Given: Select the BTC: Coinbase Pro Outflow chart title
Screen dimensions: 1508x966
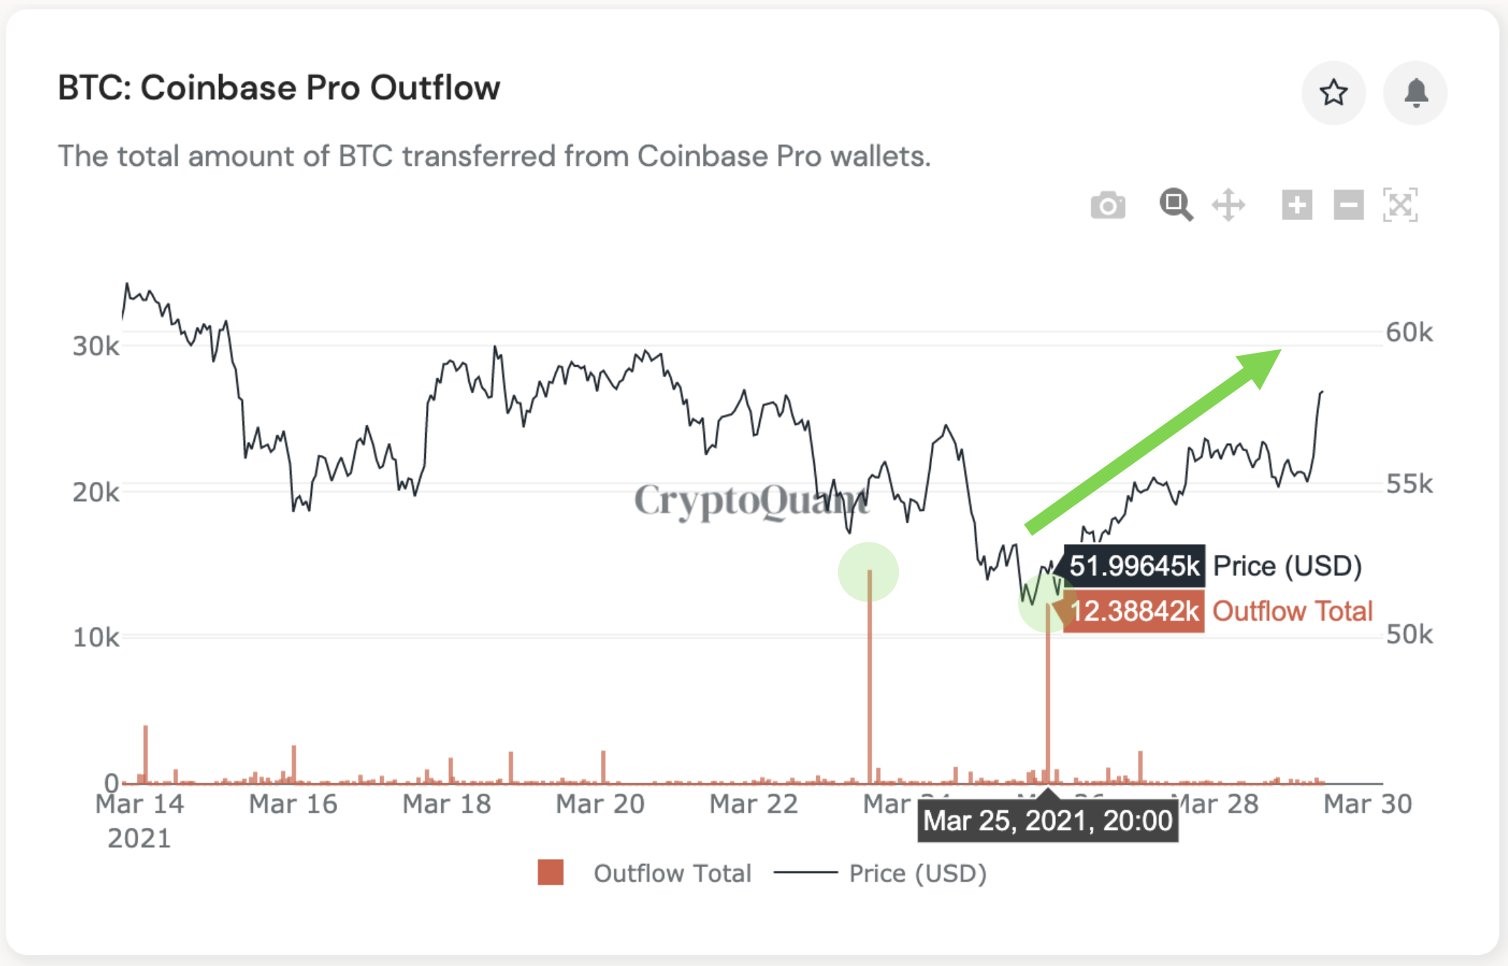Looking at the screenshot, I should 278,87.
